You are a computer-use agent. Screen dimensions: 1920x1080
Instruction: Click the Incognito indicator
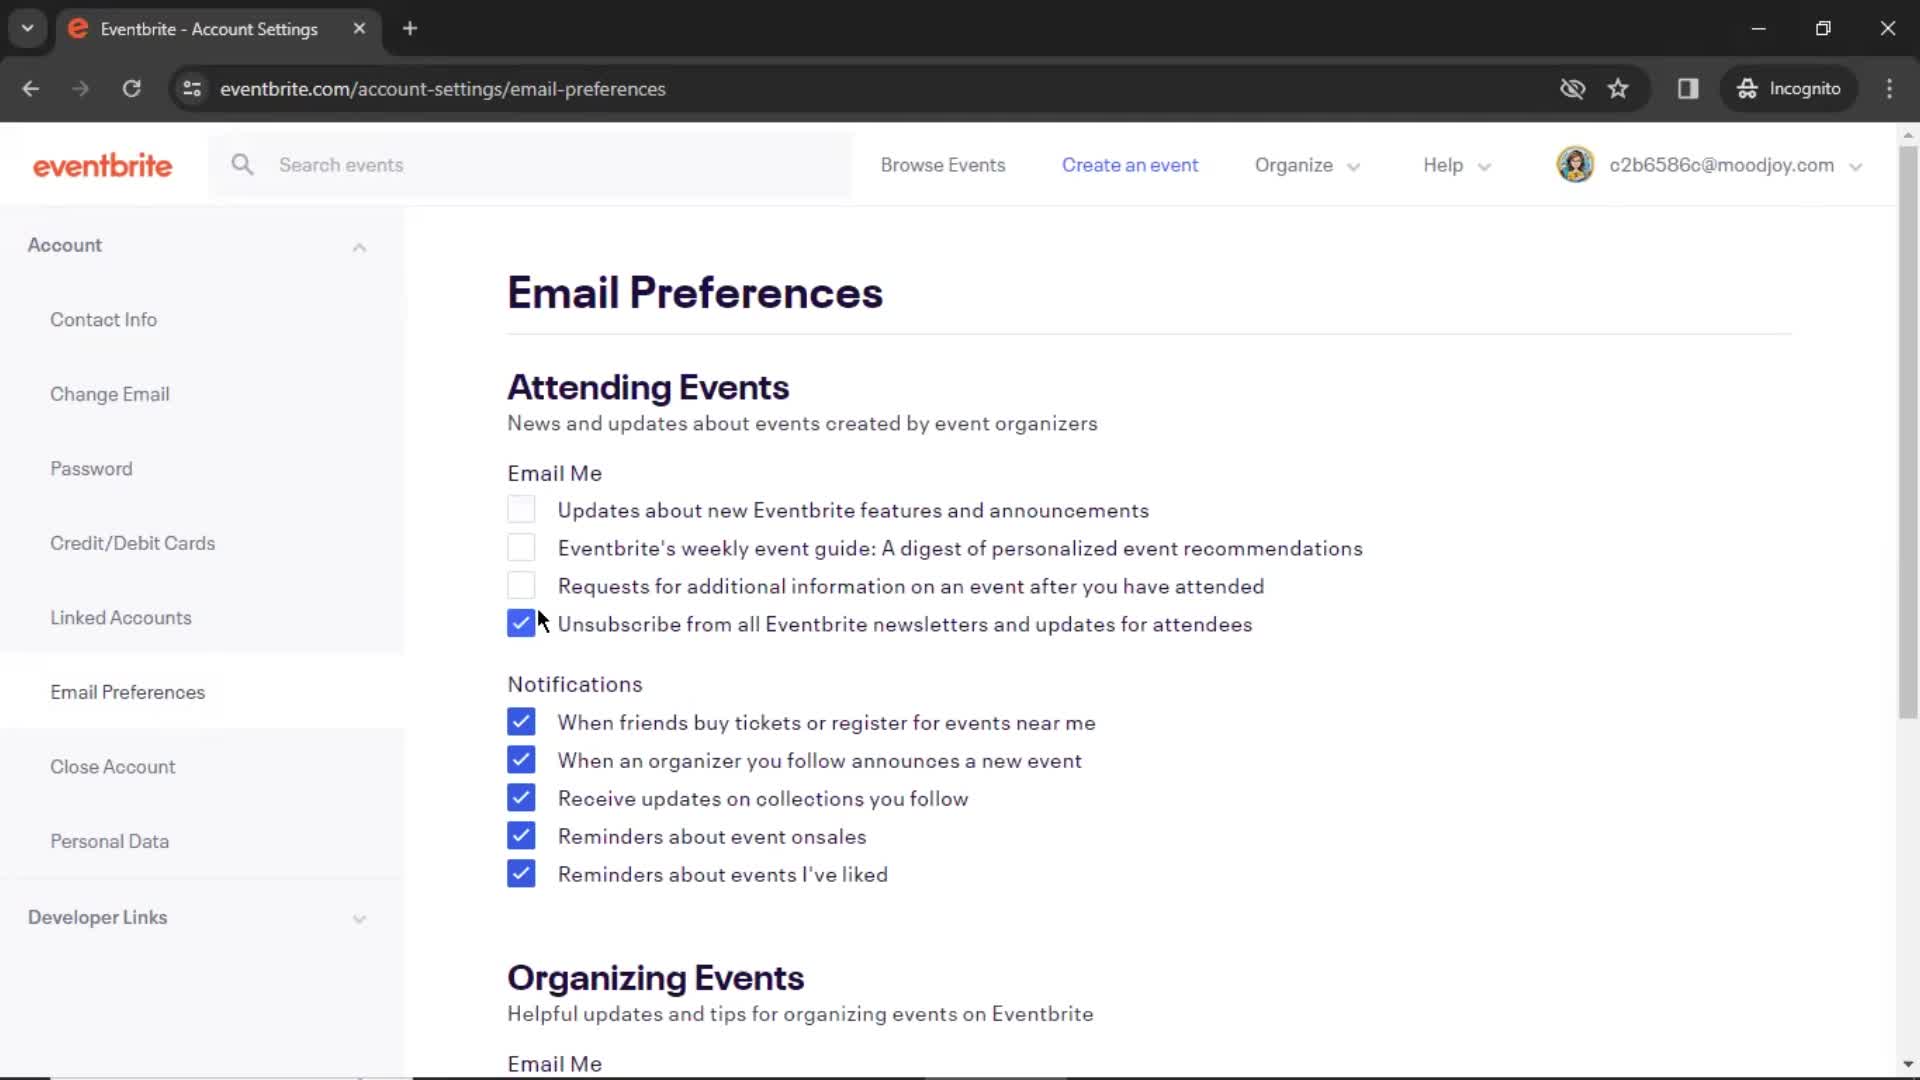click(x=1789, y=88)
